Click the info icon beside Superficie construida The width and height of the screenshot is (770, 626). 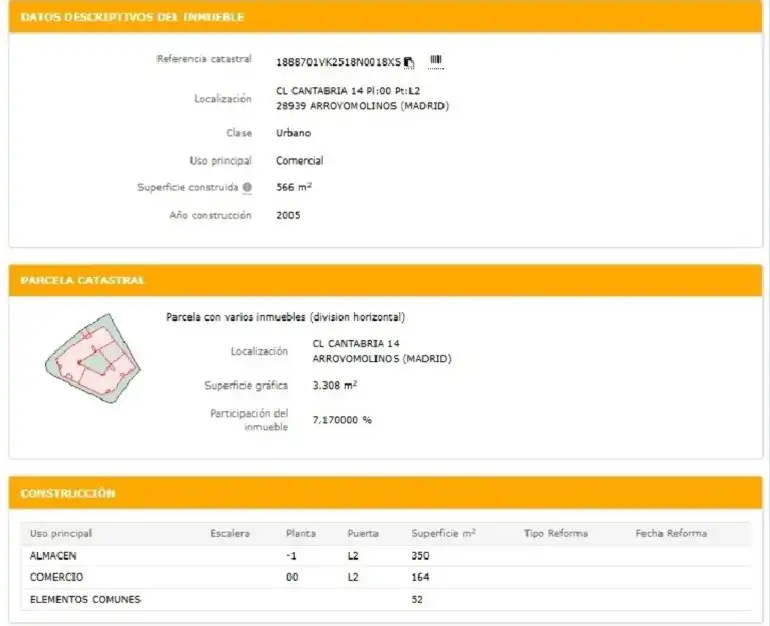click(x=247, y=187)
